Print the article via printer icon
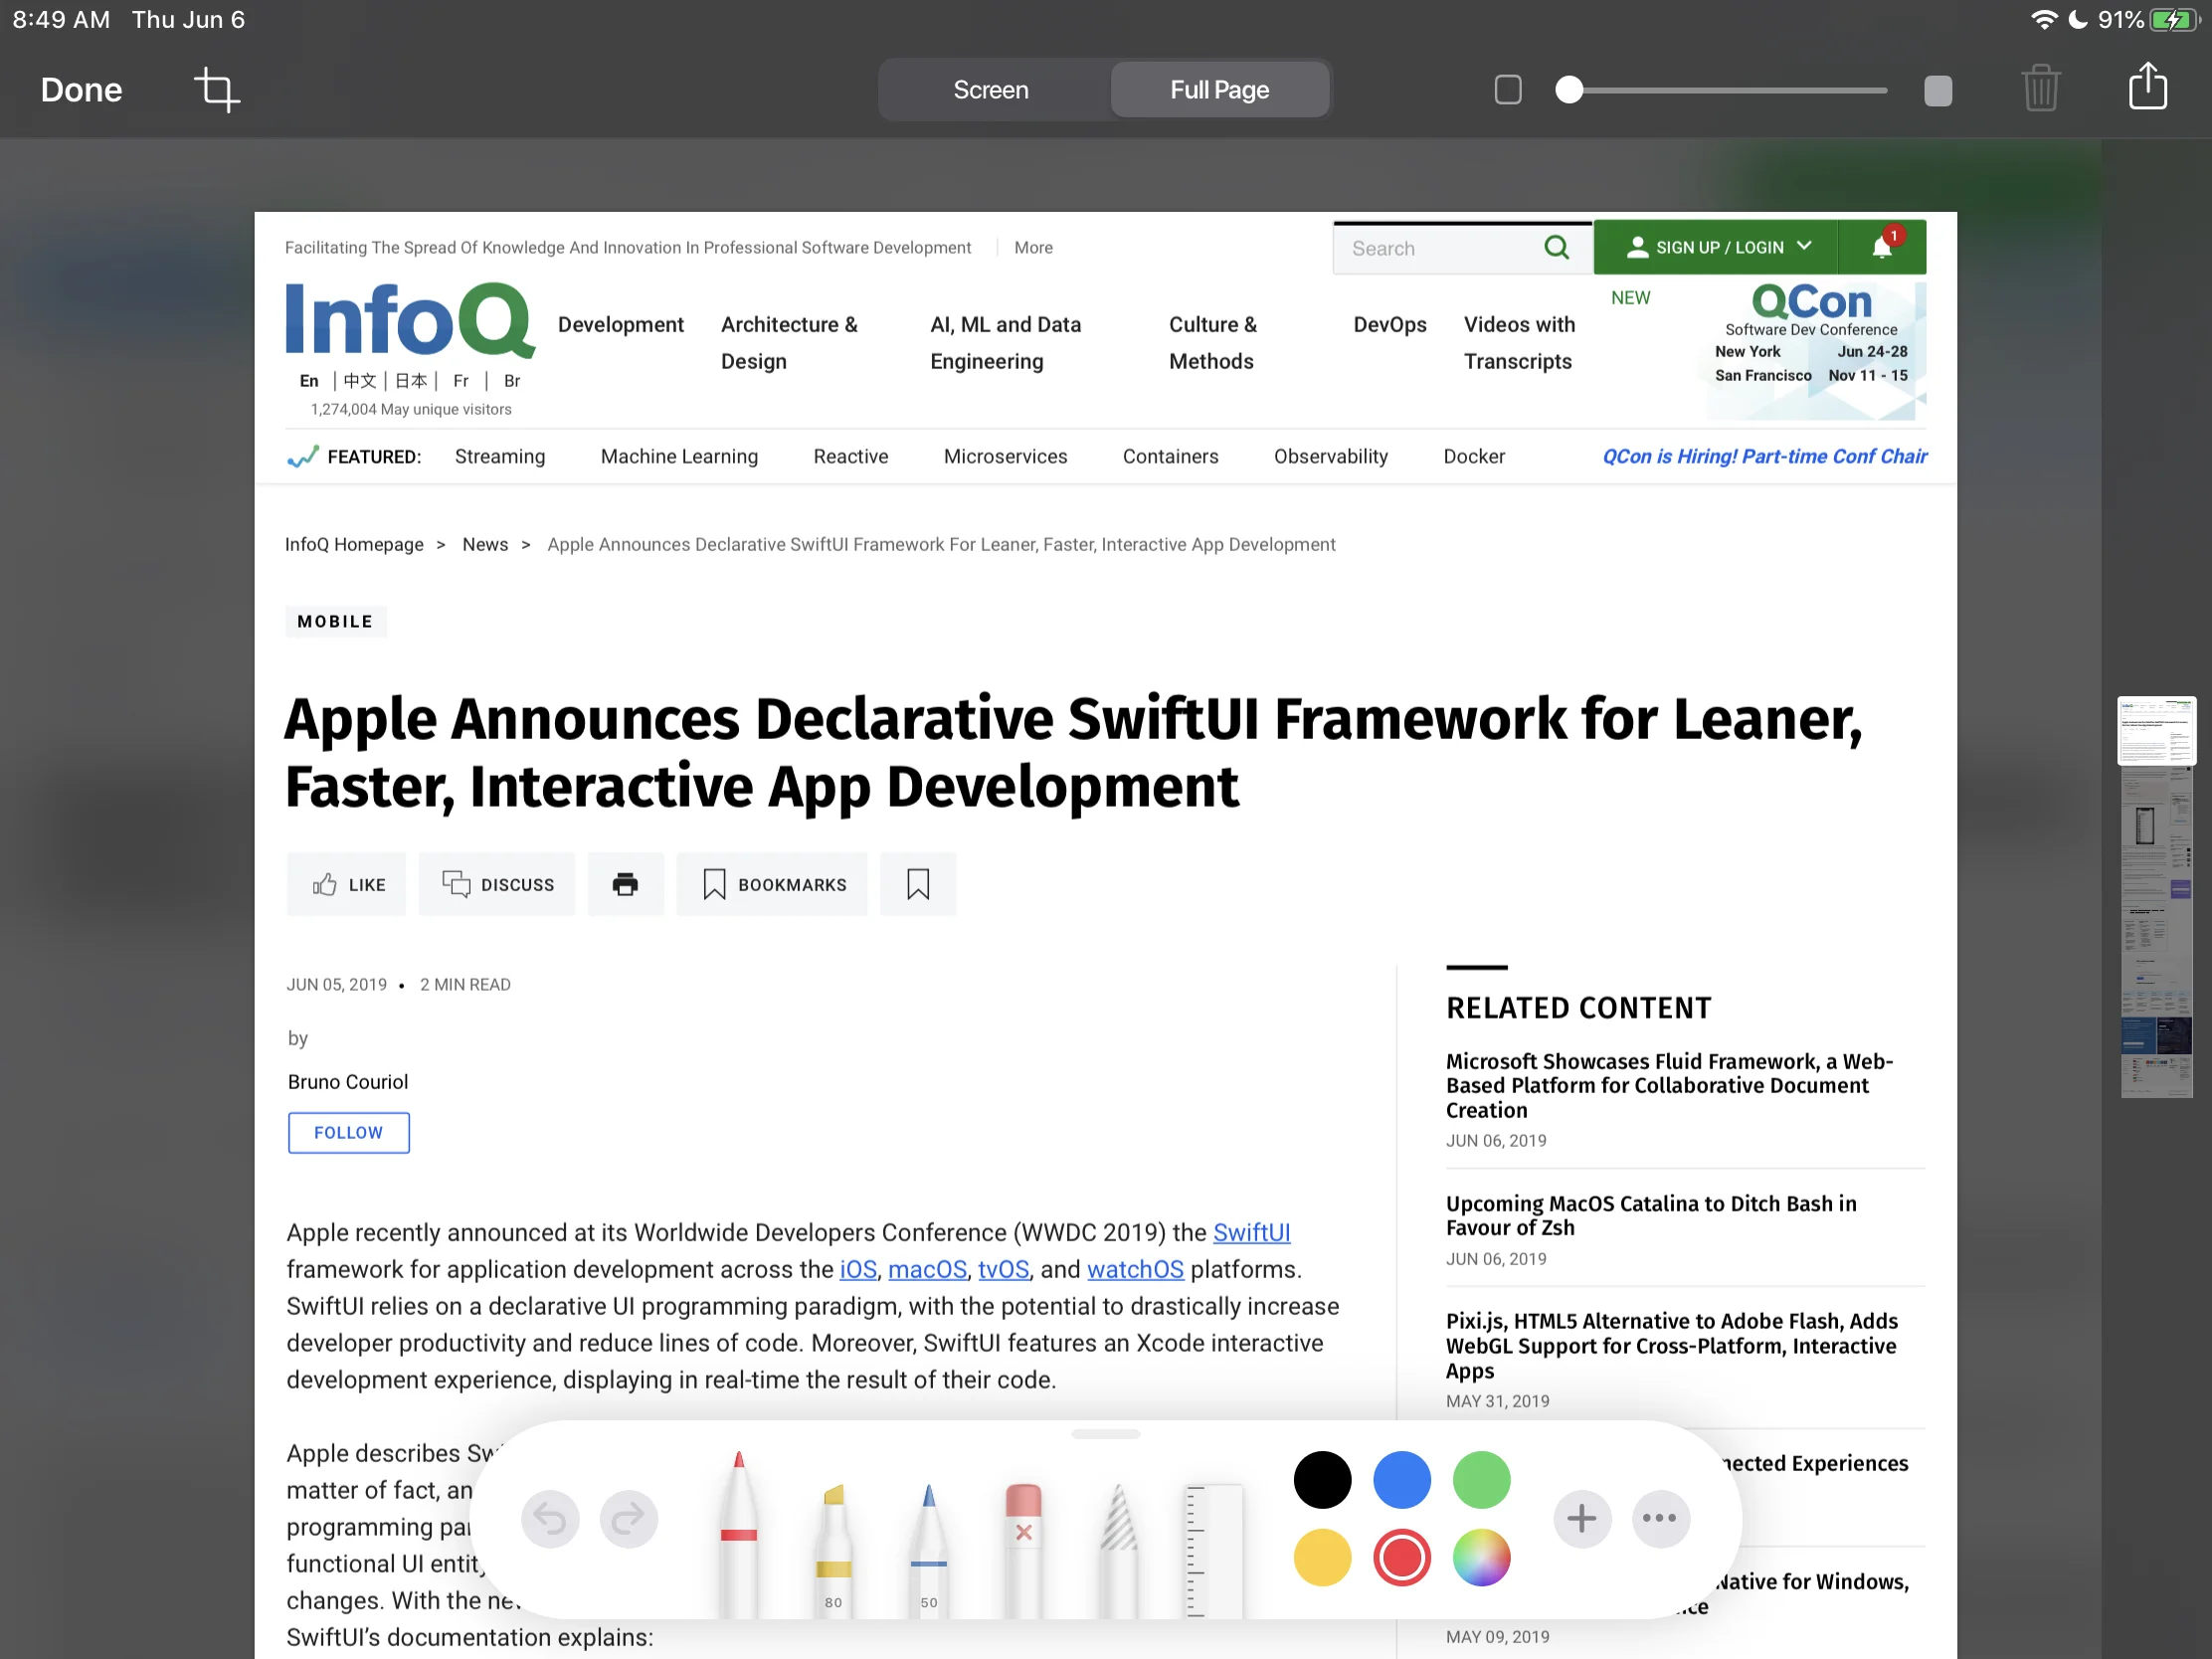Screen dimensions: 2212x1659 (x=625, y=884)
